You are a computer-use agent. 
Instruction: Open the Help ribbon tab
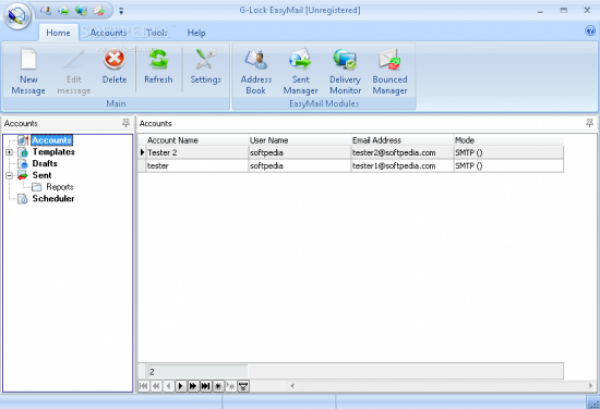tap(196, 33)
